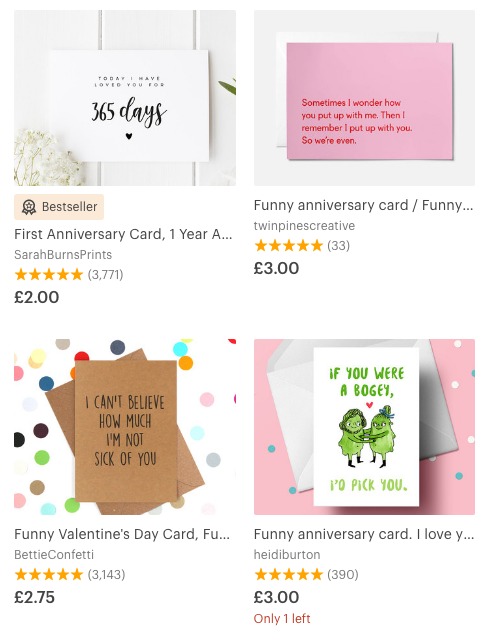
Task: Click the 'Only 1 left' stock notice
Action: tap(282, 619)
